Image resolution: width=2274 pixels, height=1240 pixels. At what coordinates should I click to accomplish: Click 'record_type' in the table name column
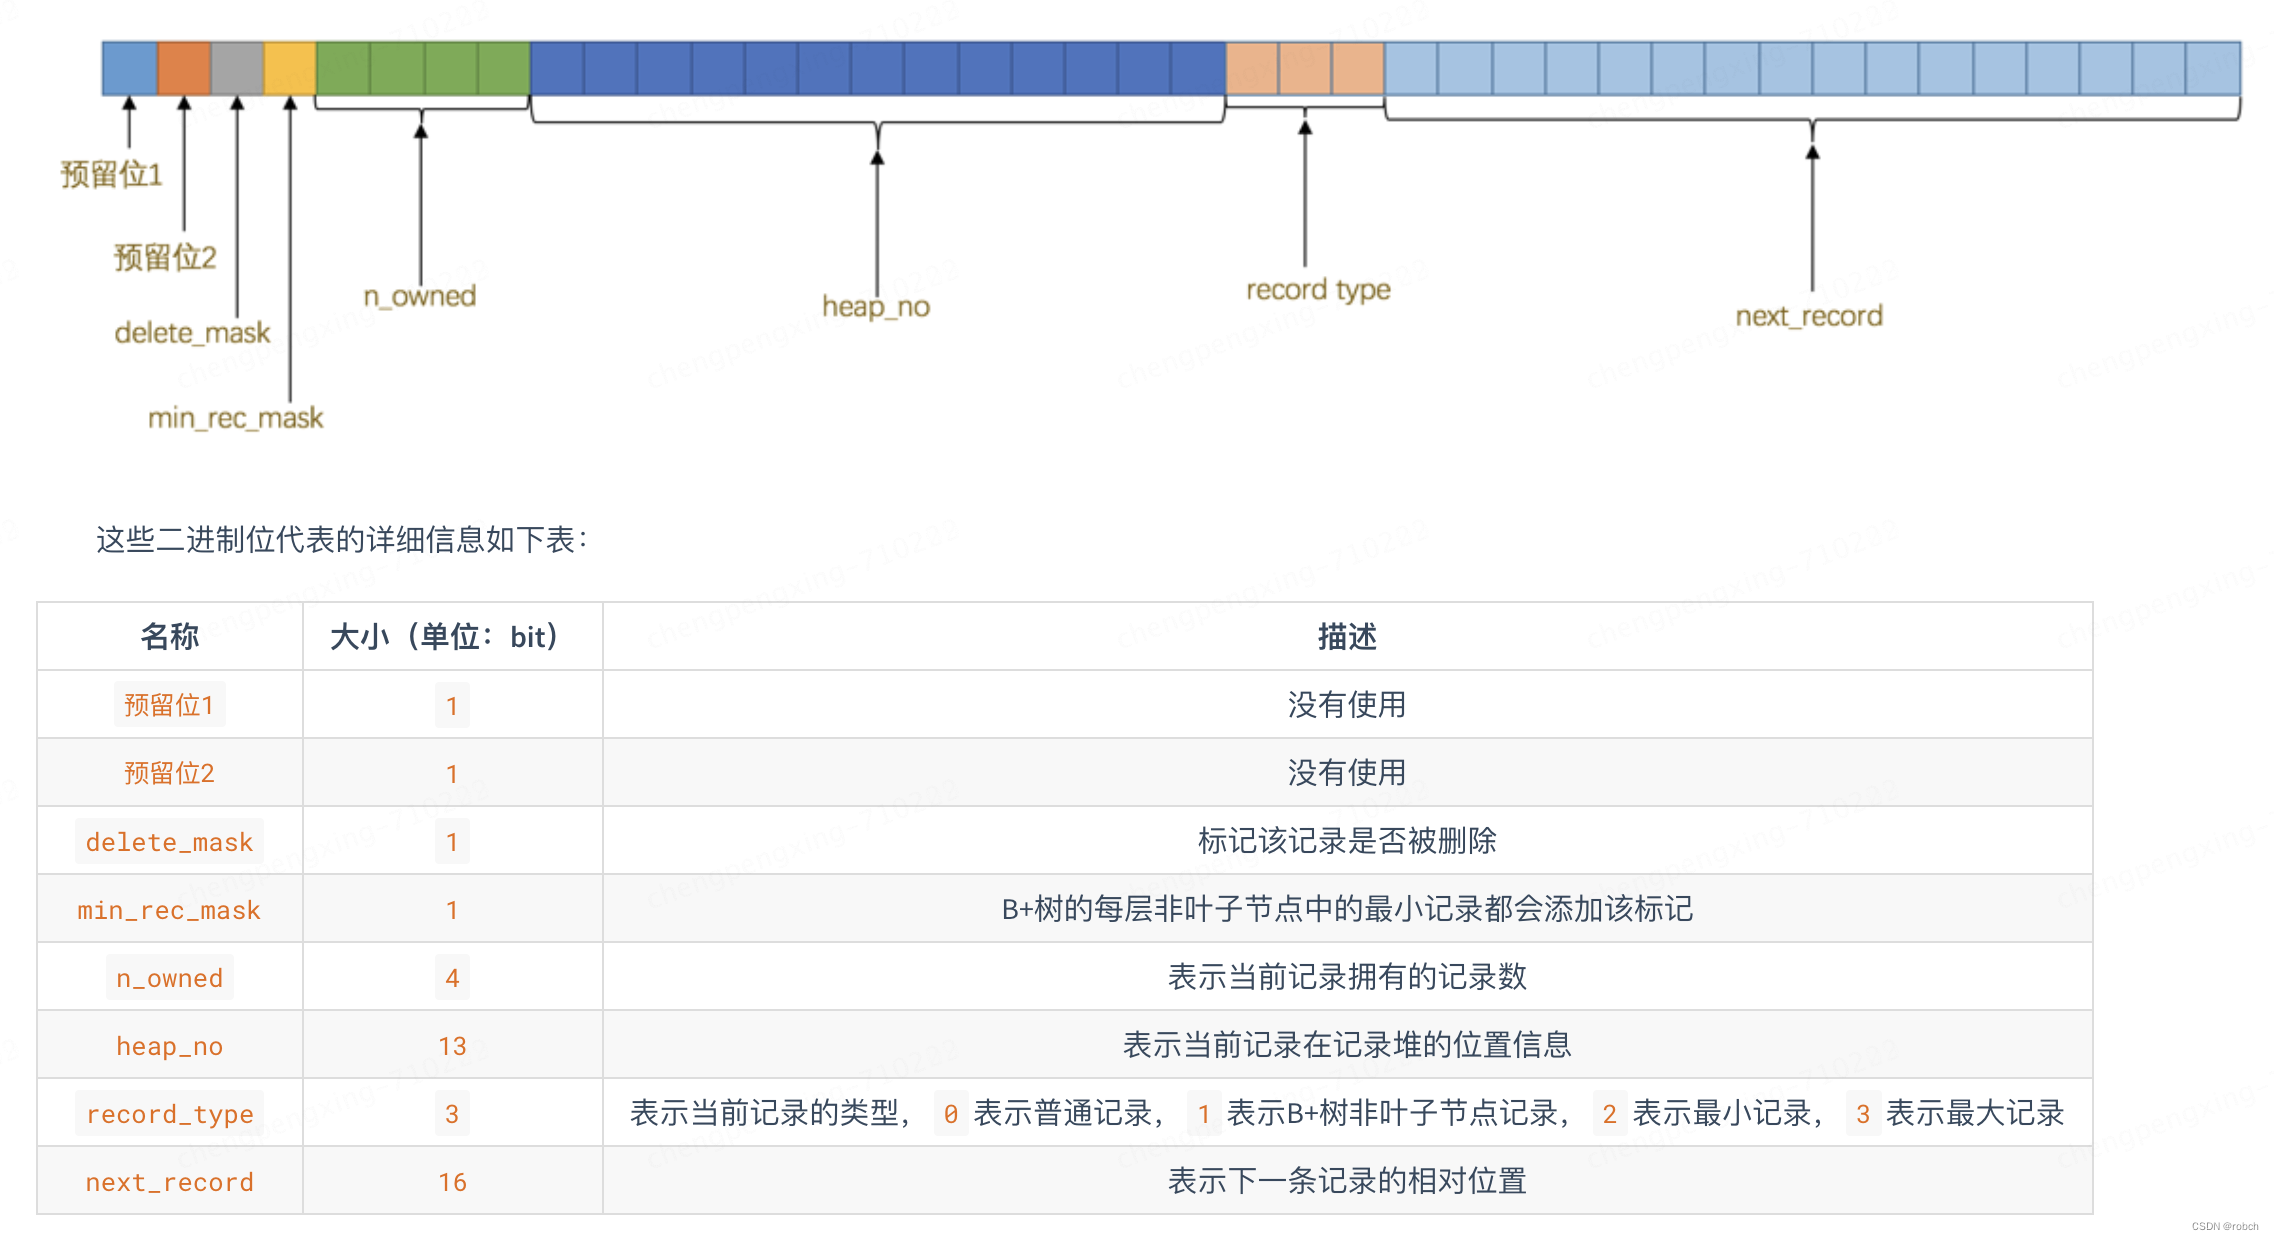point(169,1114)
